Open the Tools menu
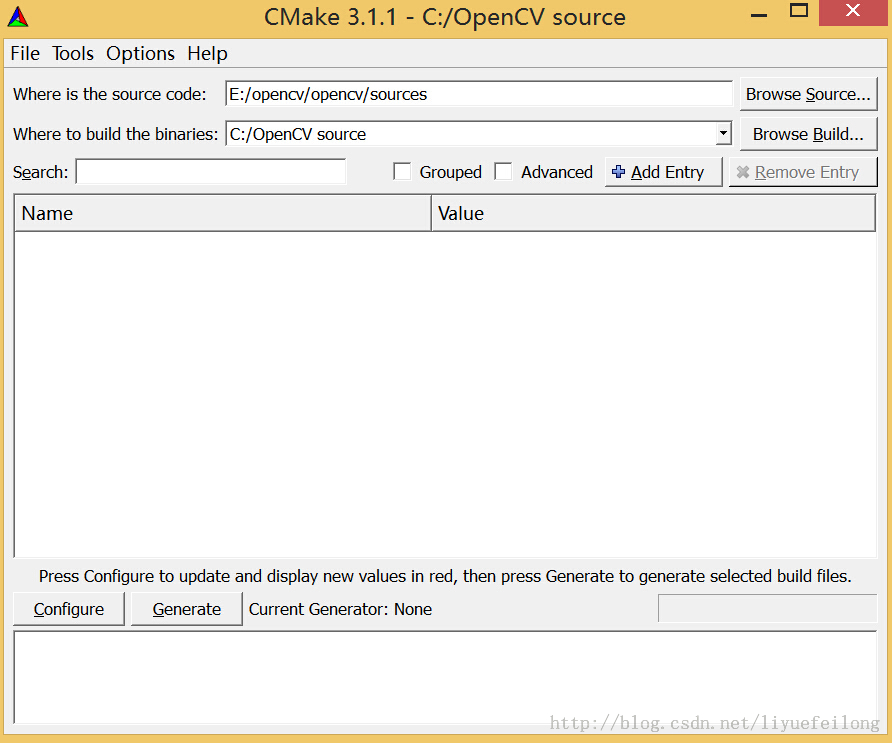This screenshot has width=892, height=743. [x=73, y=53]
